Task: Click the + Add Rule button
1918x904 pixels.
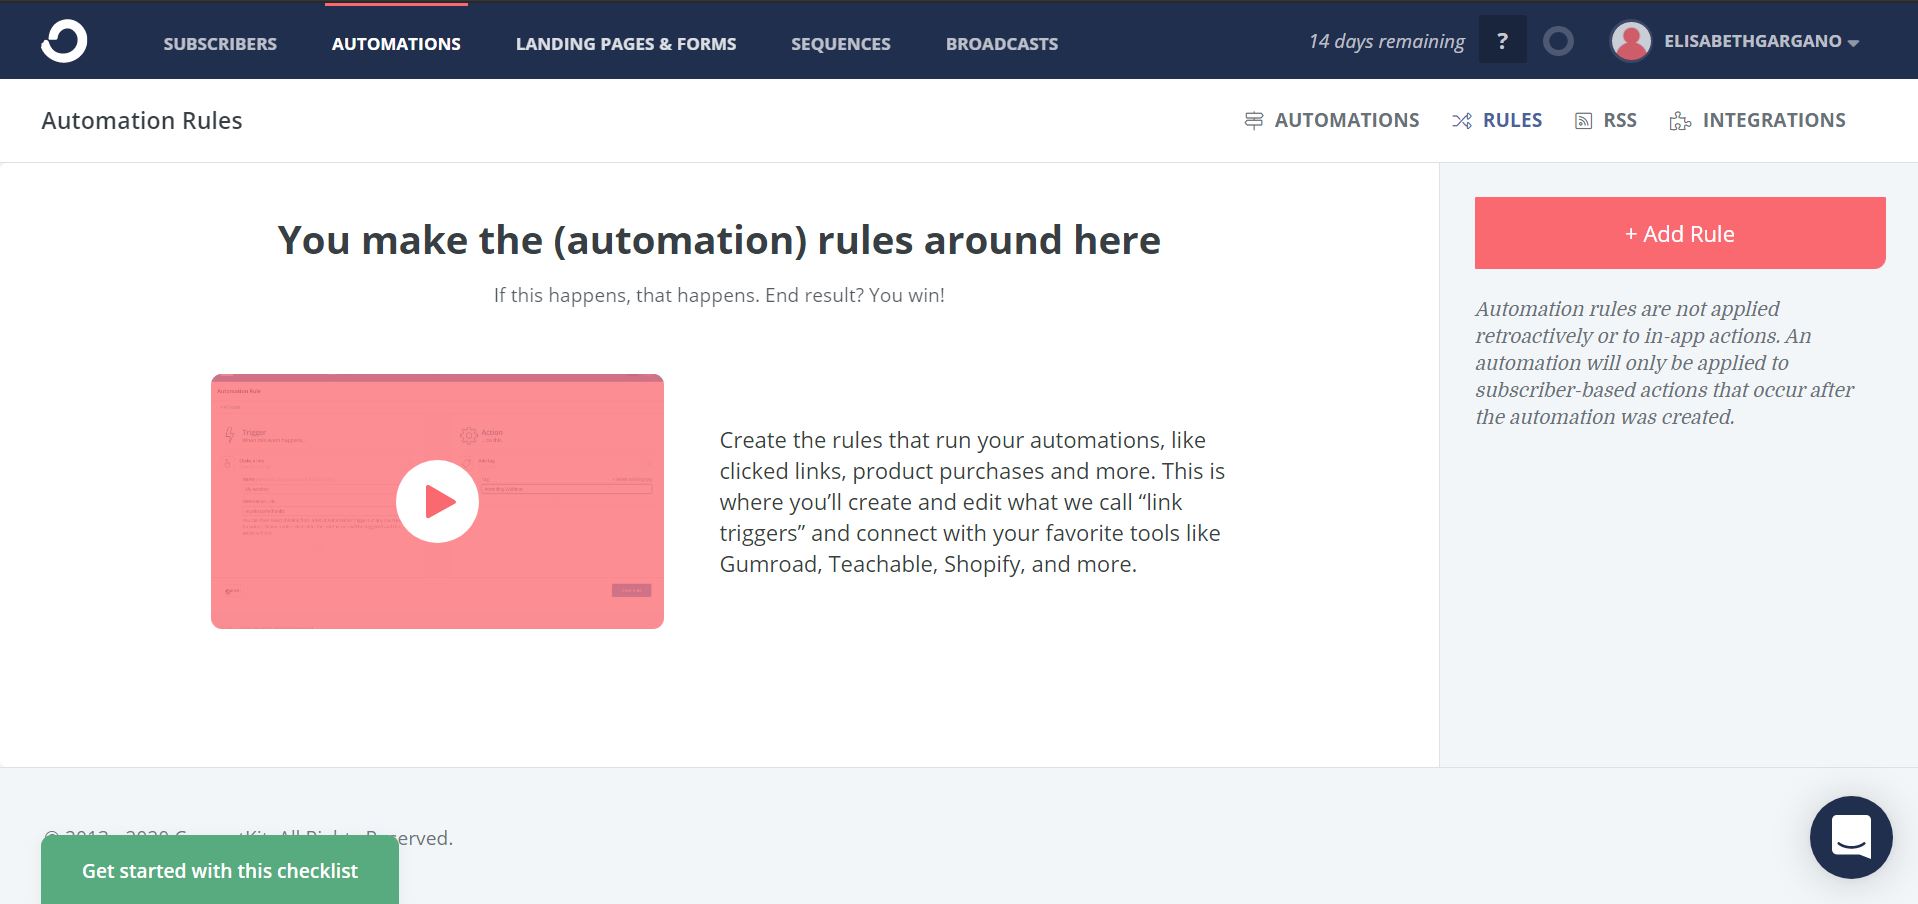Action: click(x=1680, y=233)
